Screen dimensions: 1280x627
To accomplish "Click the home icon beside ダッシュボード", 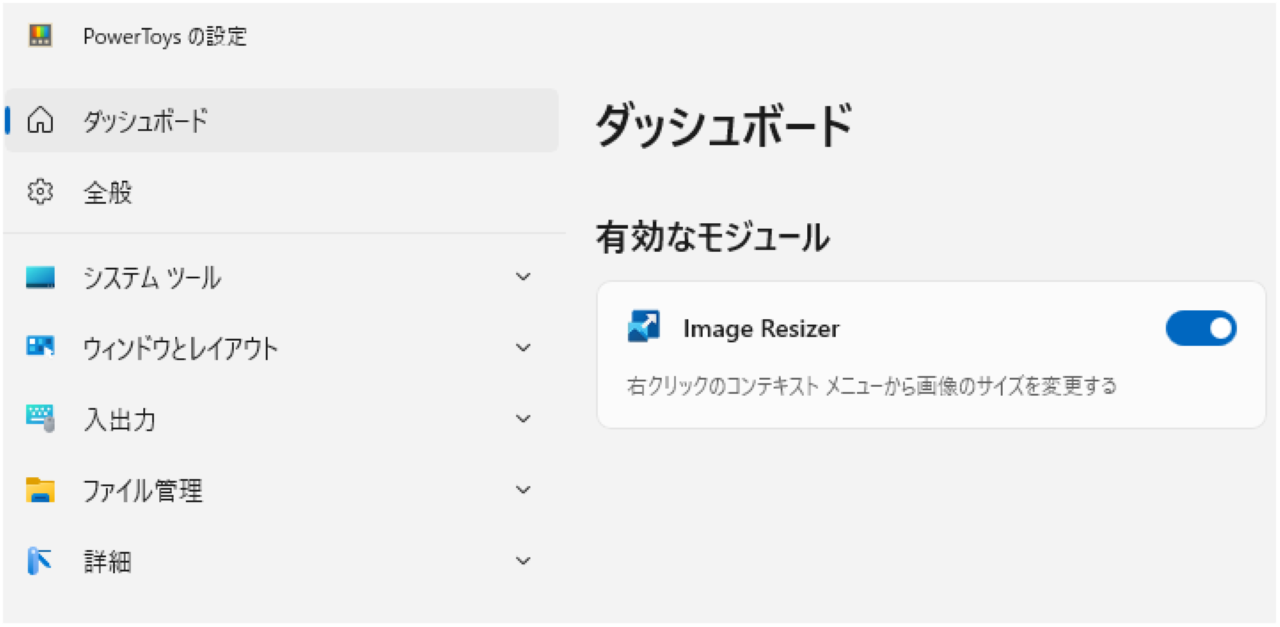I will point(41,122).
